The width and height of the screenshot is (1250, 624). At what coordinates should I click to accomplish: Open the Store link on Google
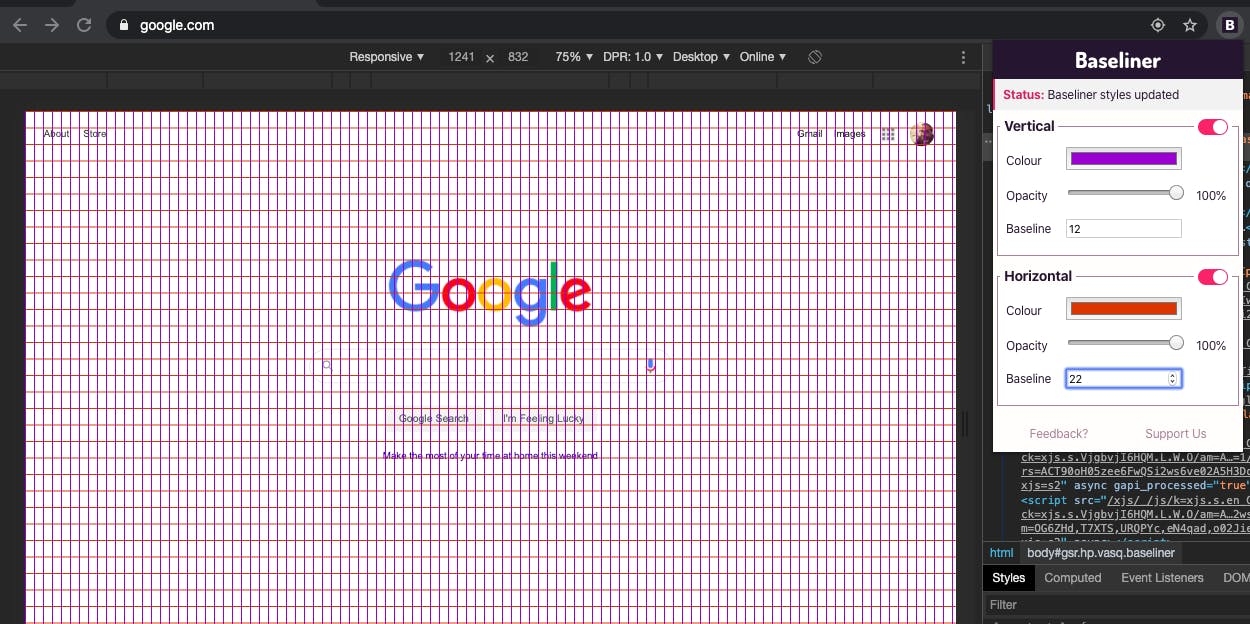tap(95, 134)
